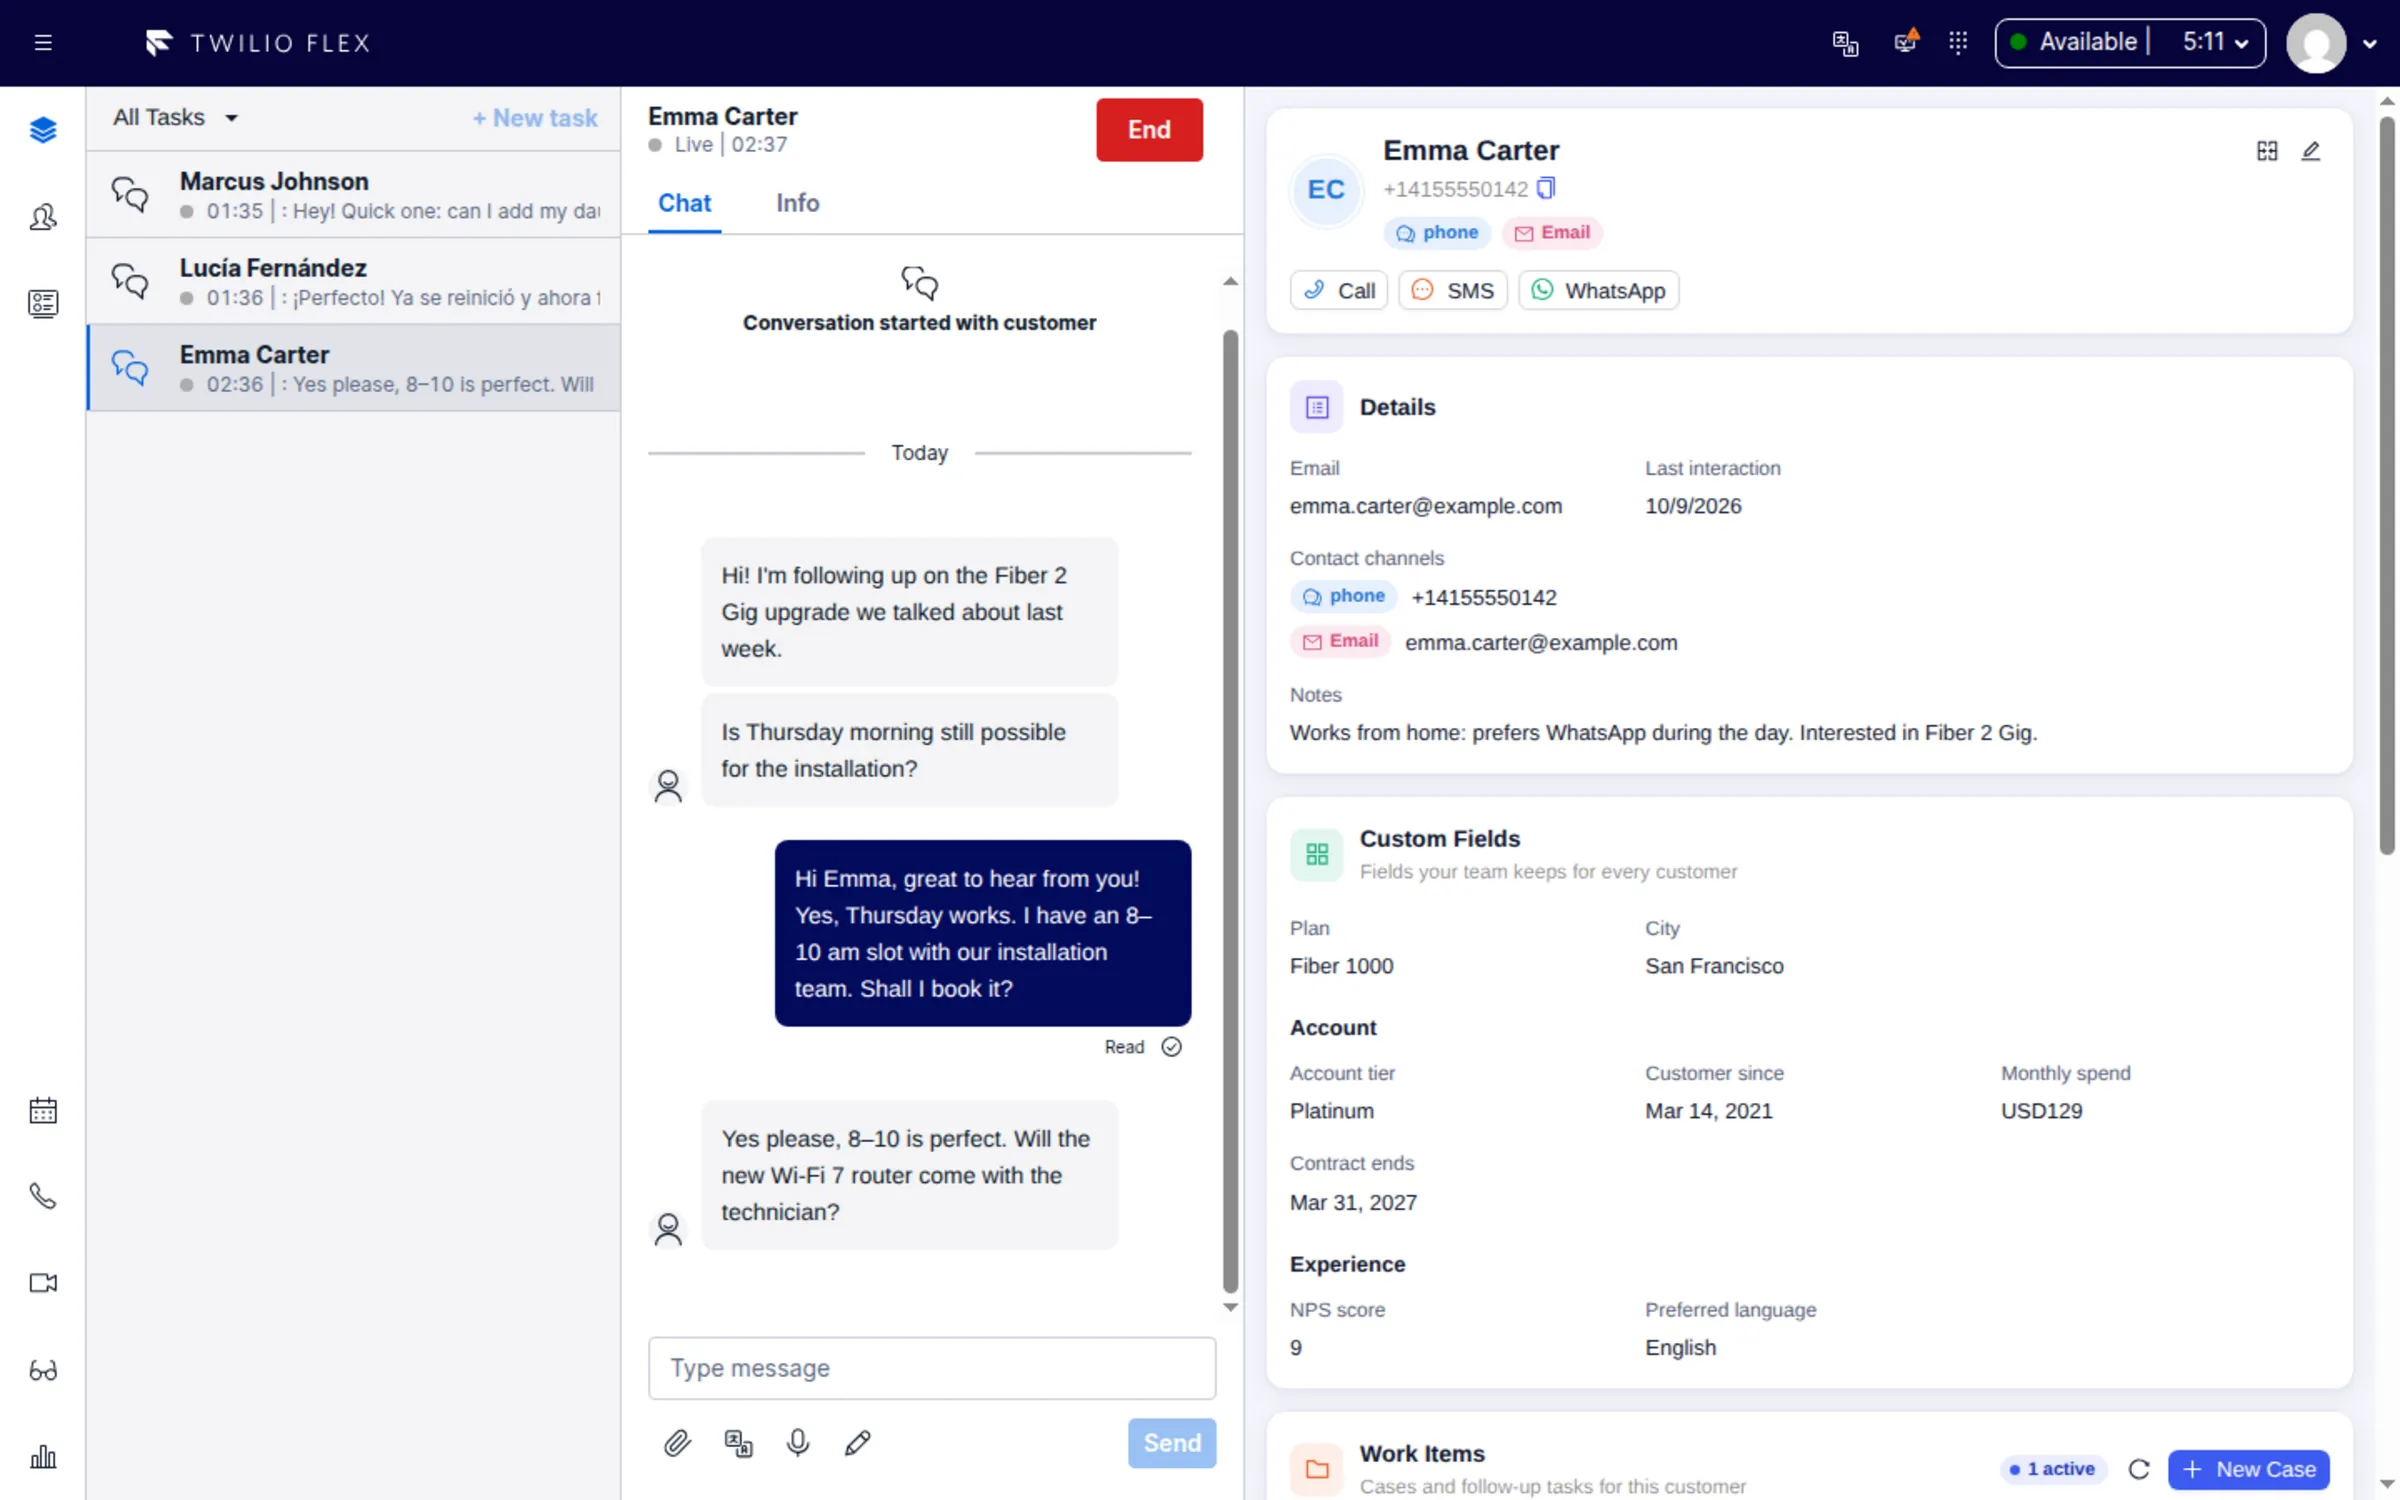
Task: Click the Send message button
Action: (x=1172, y=1443)
